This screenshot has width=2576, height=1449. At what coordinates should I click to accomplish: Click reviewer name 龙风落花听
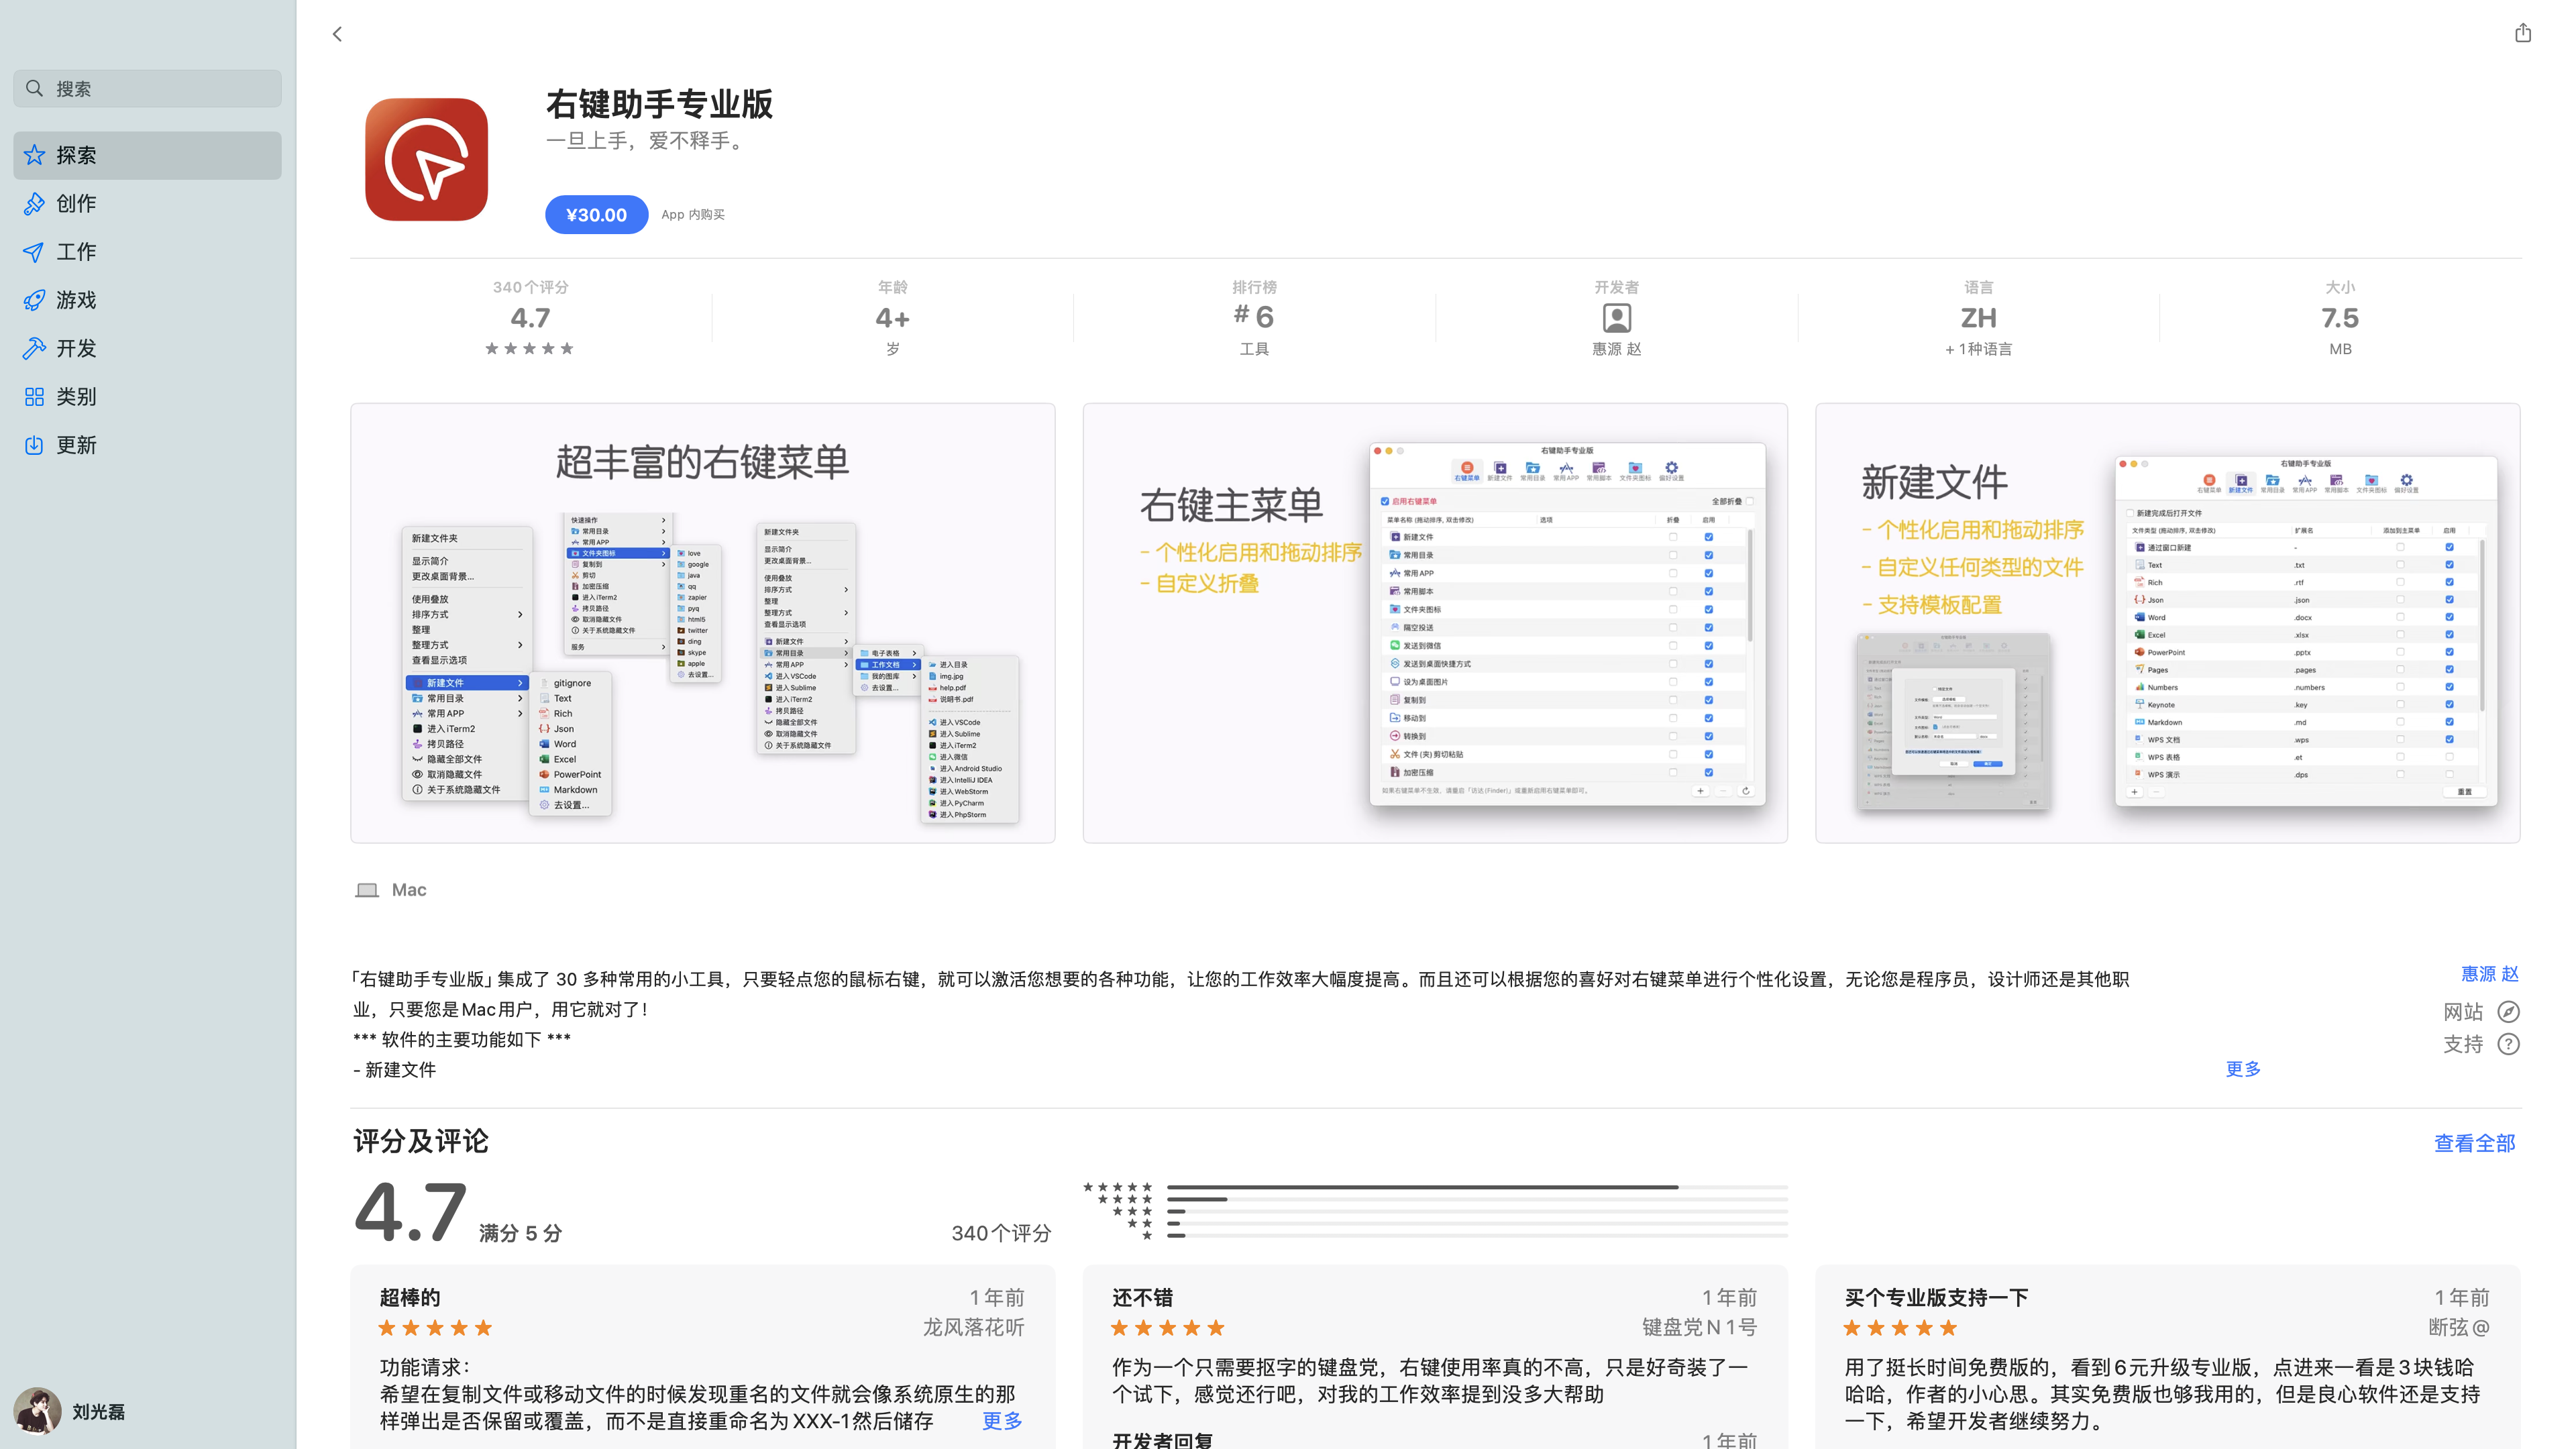[973, 1328]
